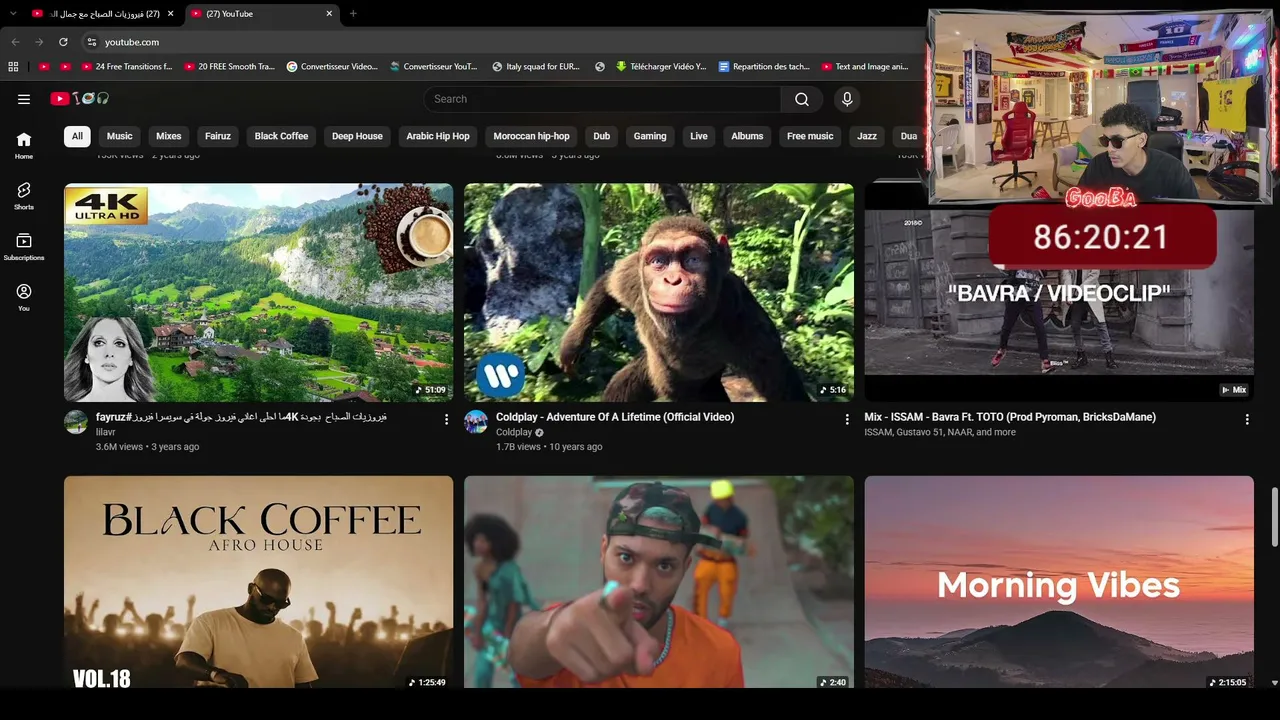Open the apps grid in the bookmarks bar

click(13, 67)
